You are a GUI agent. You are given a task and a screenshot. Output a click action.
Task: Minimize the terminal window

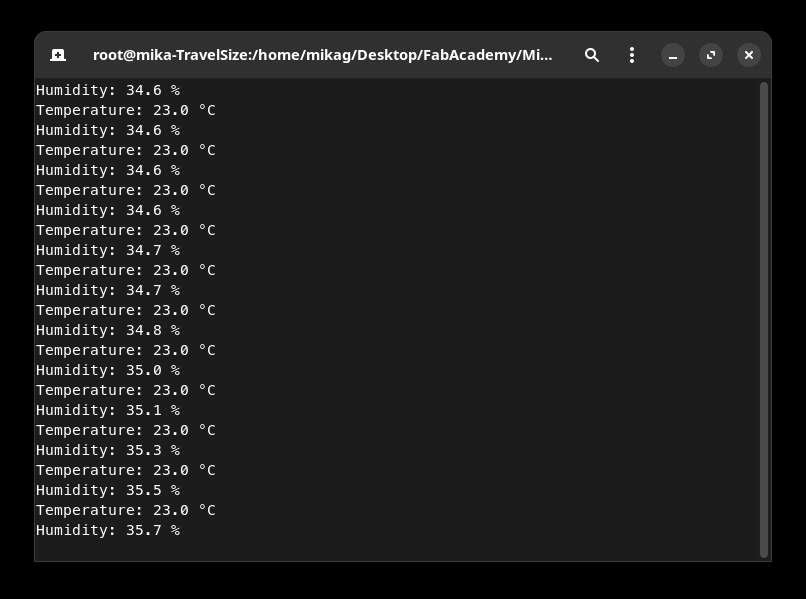[x=672, y=55]
